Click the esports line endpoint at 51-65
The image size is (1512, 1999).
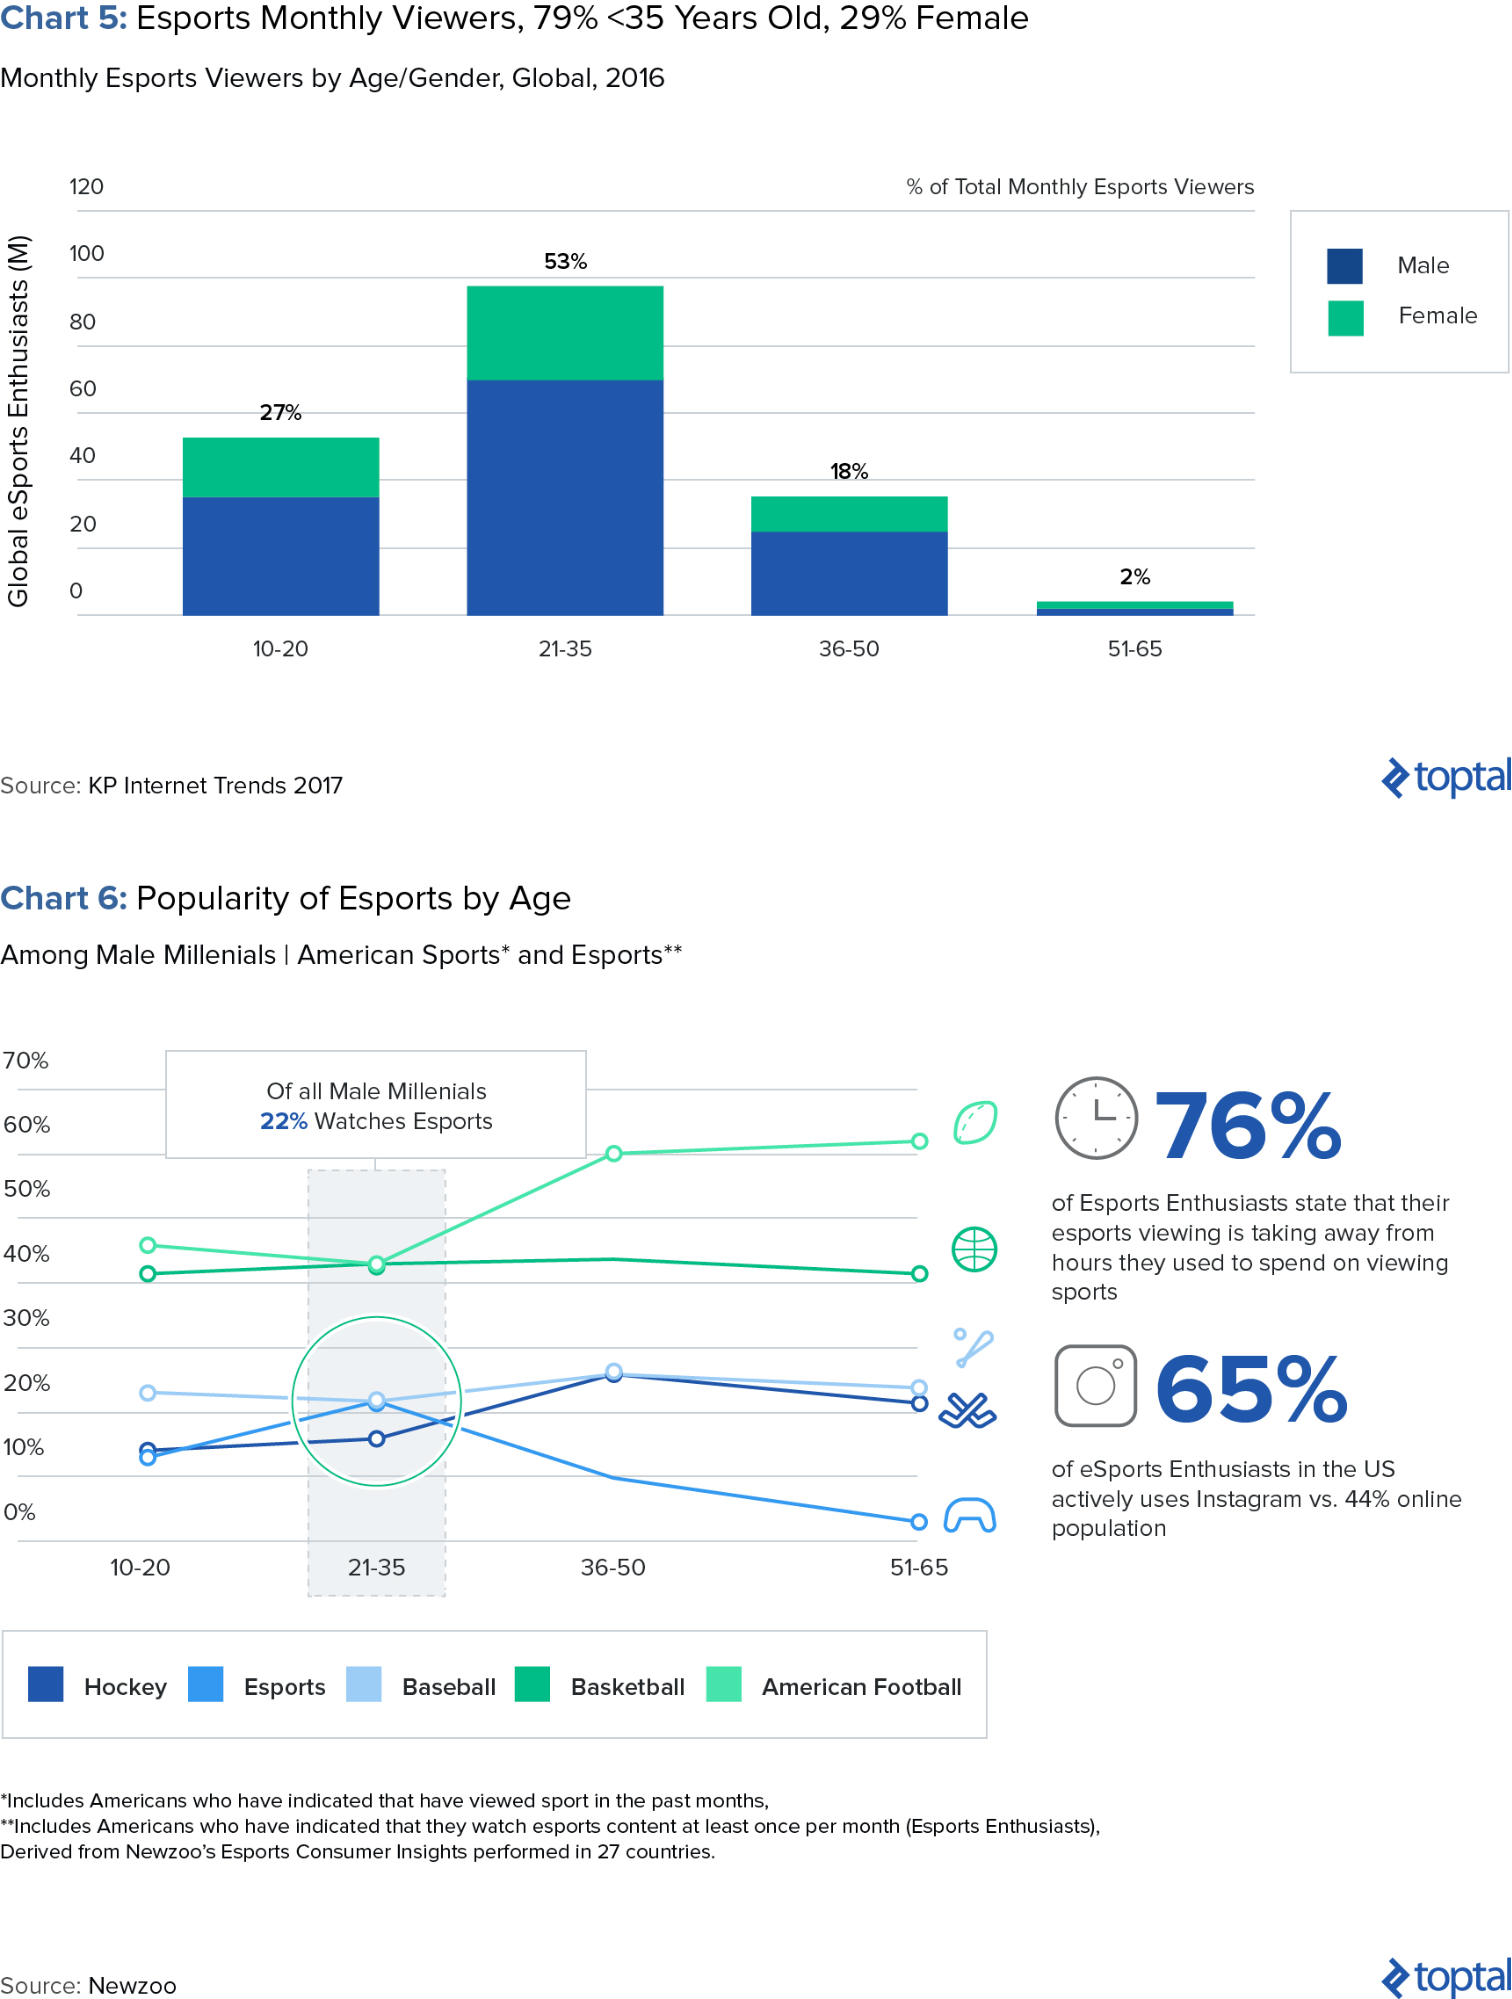tap(919, 1521)
